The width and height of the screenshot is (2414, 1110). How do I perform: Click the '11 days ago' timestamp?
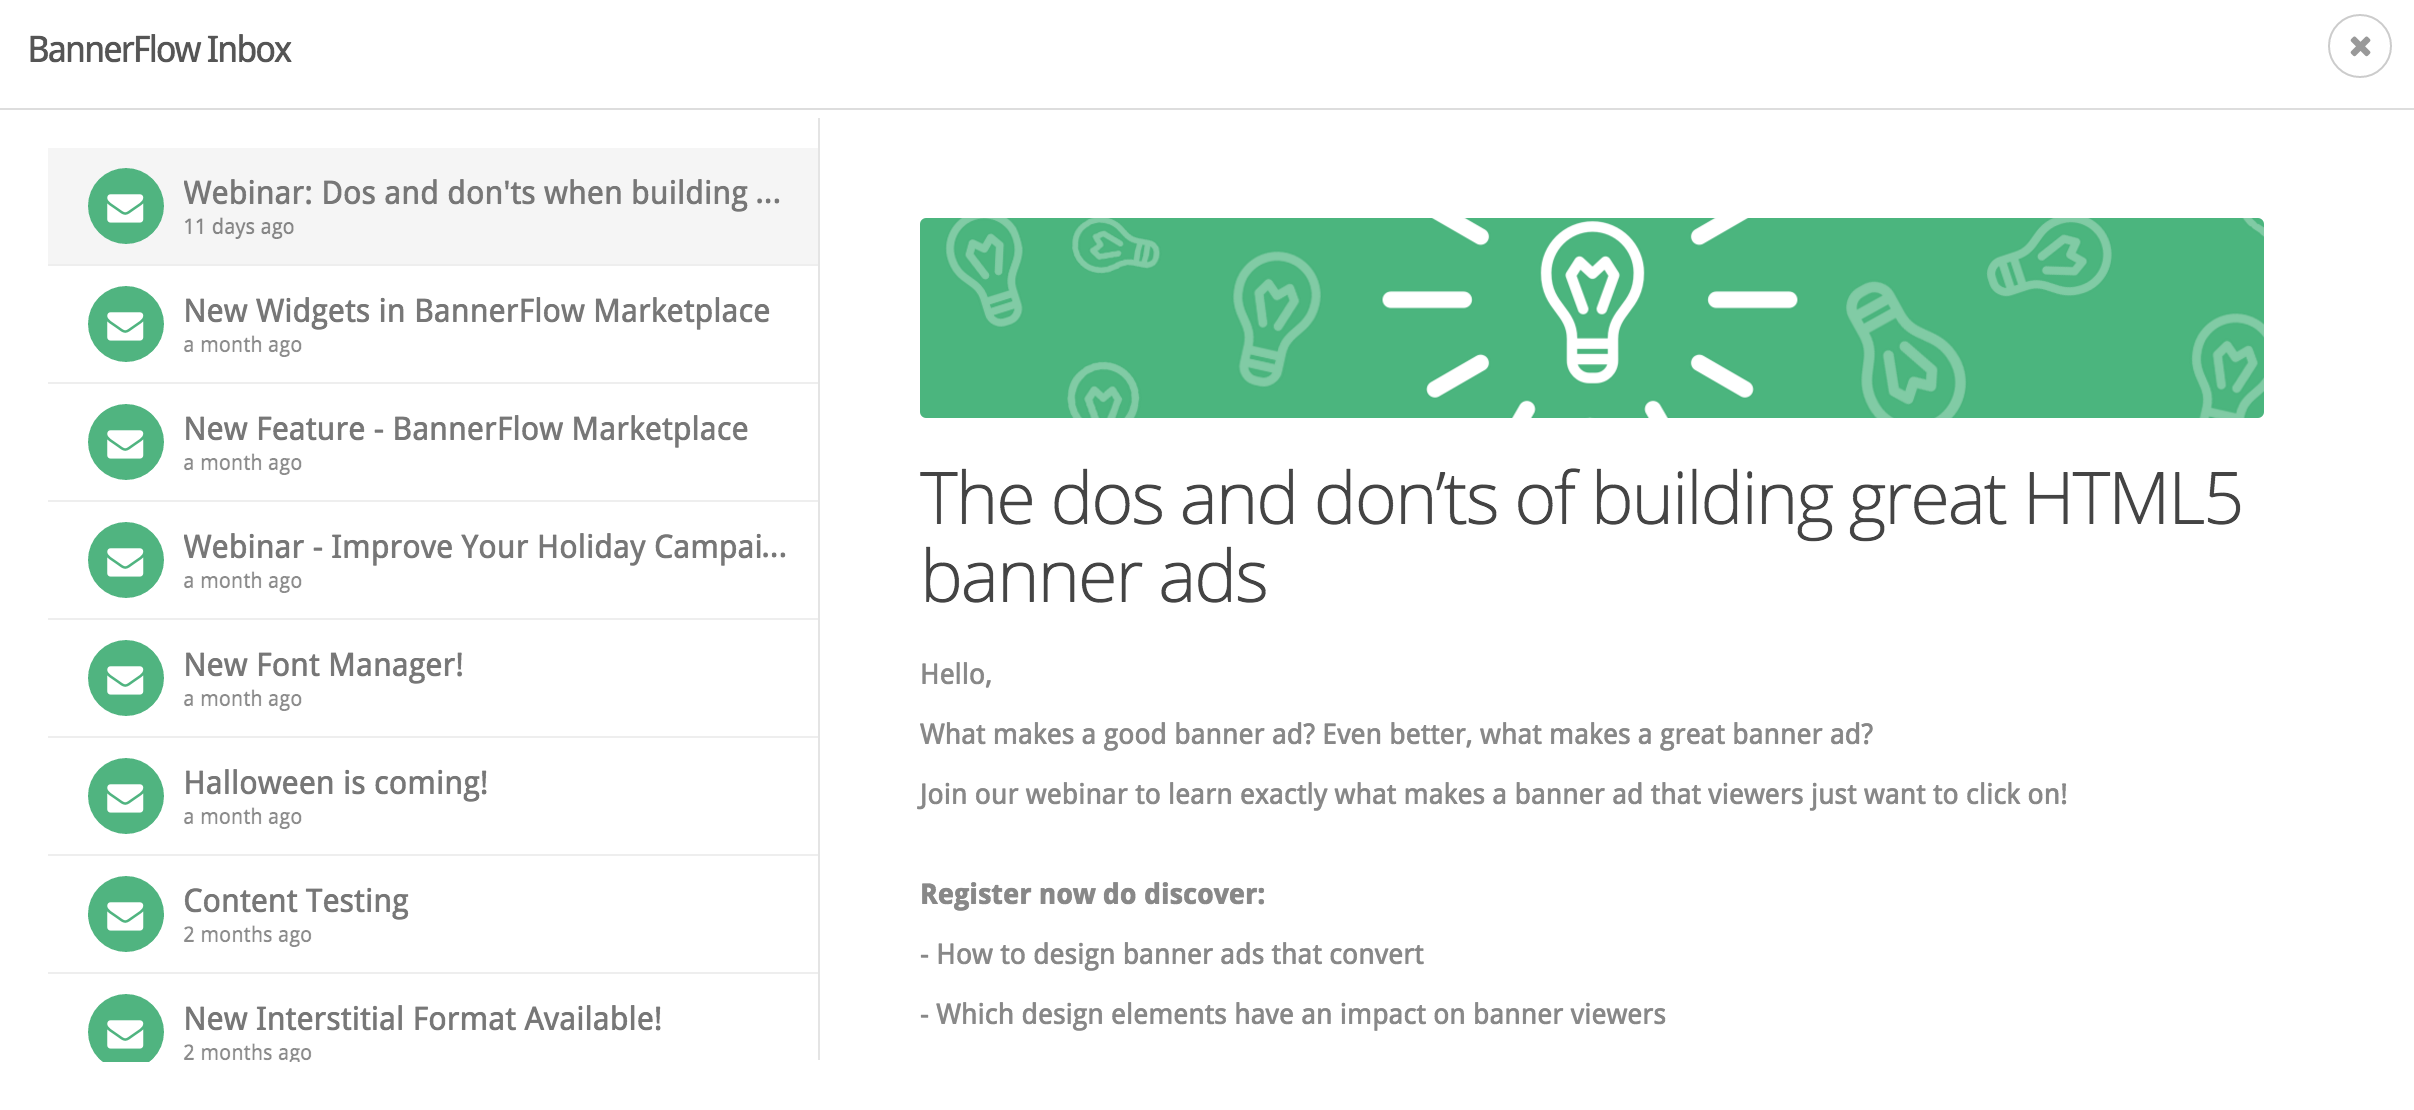tap(239, 227)
